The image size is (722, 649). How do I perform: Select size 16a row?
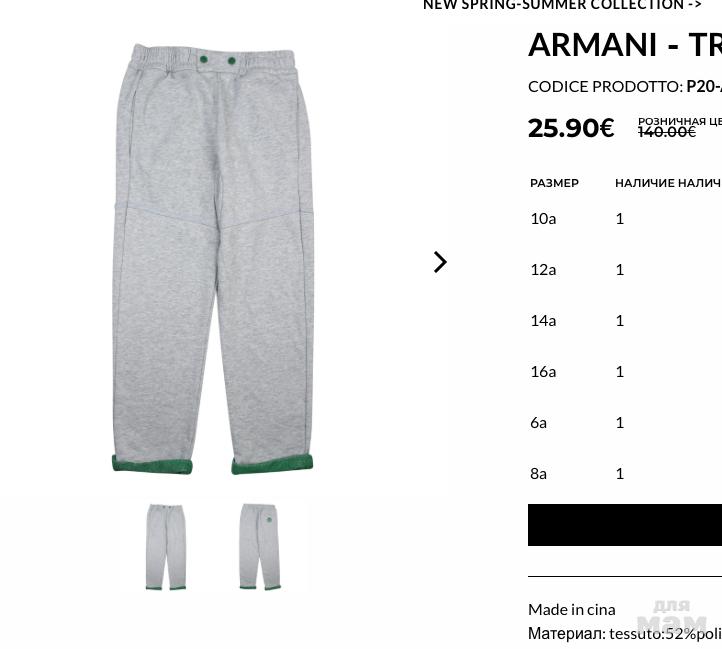pos(626,371)
